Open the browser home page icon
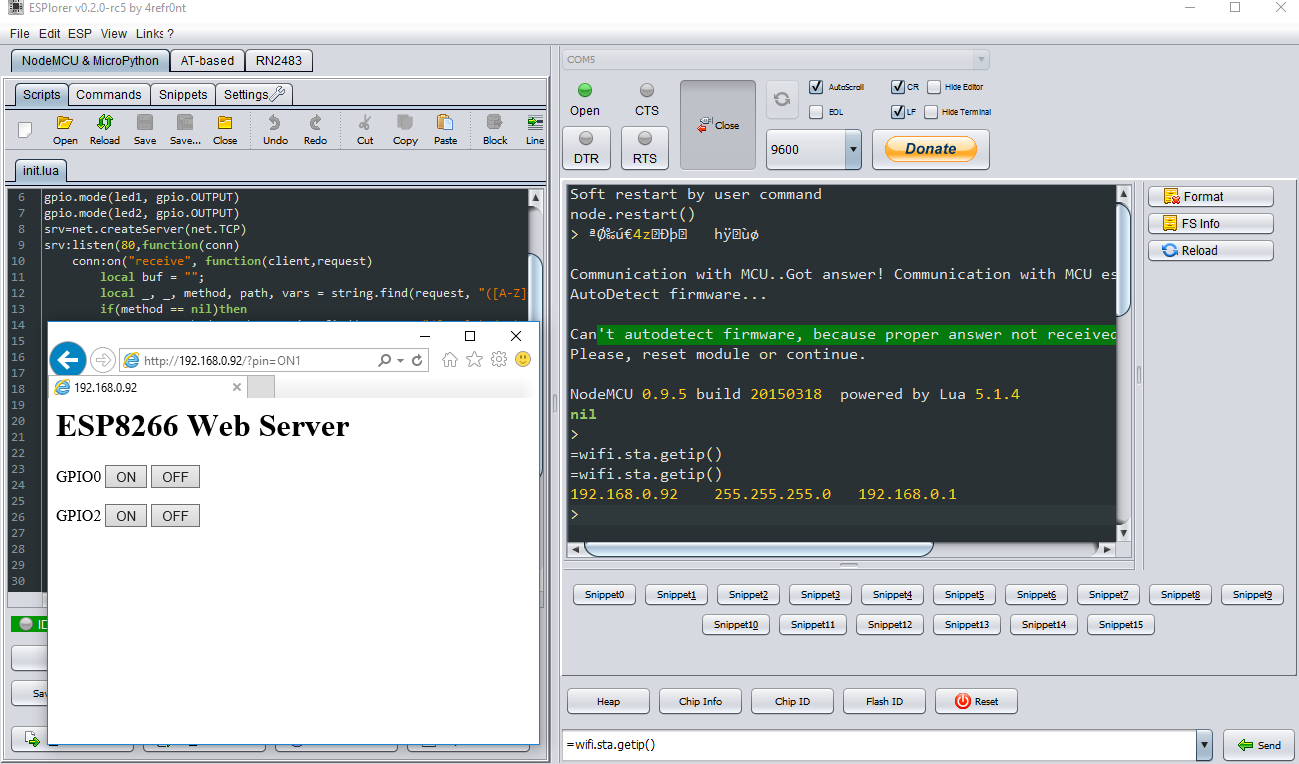 pyautogui.click(x=450, y=360)
